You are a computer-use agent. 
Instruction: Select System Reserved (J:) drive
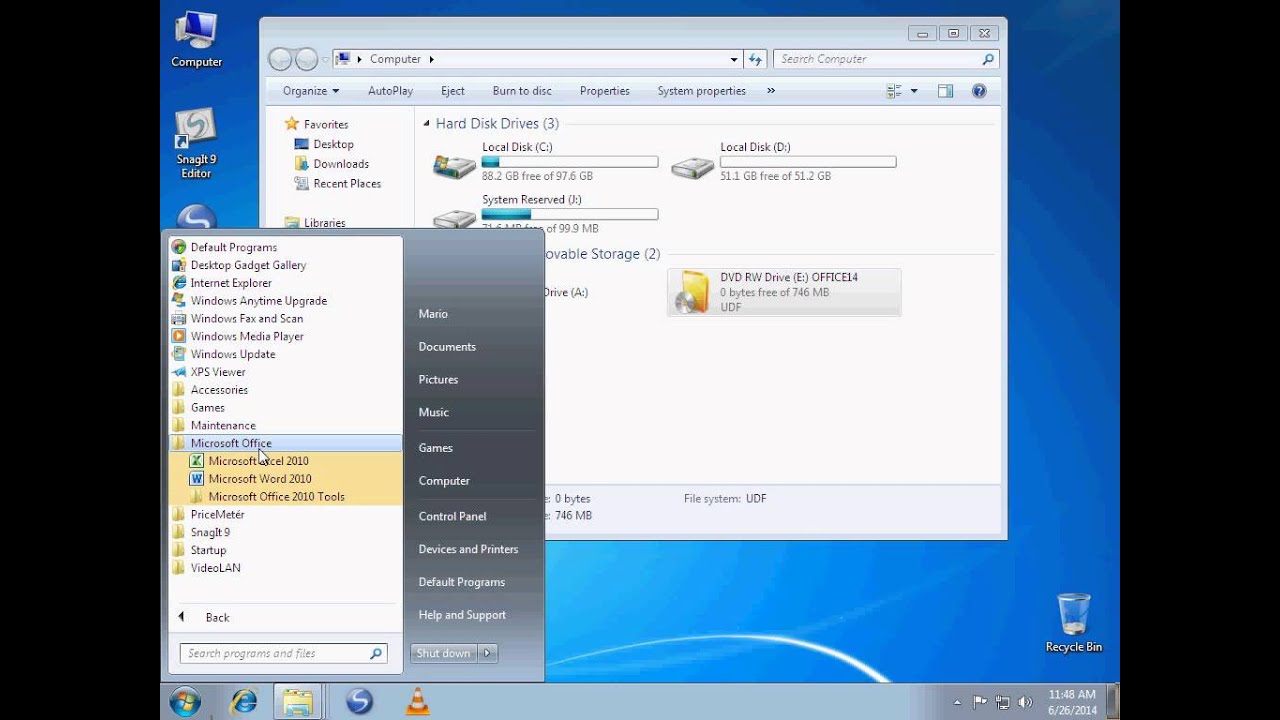pyautogui.click(x=545, y=214)
